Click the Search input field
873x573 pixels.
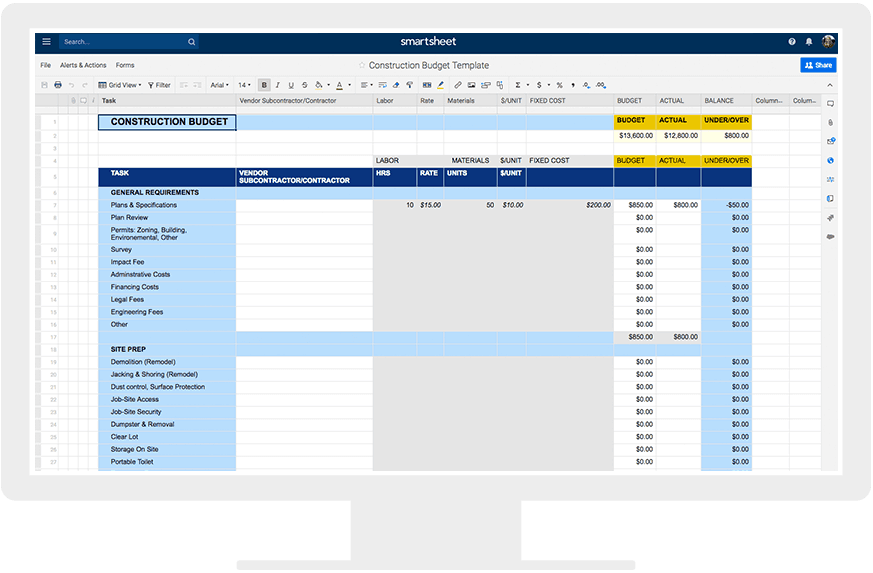coord(120,42)
